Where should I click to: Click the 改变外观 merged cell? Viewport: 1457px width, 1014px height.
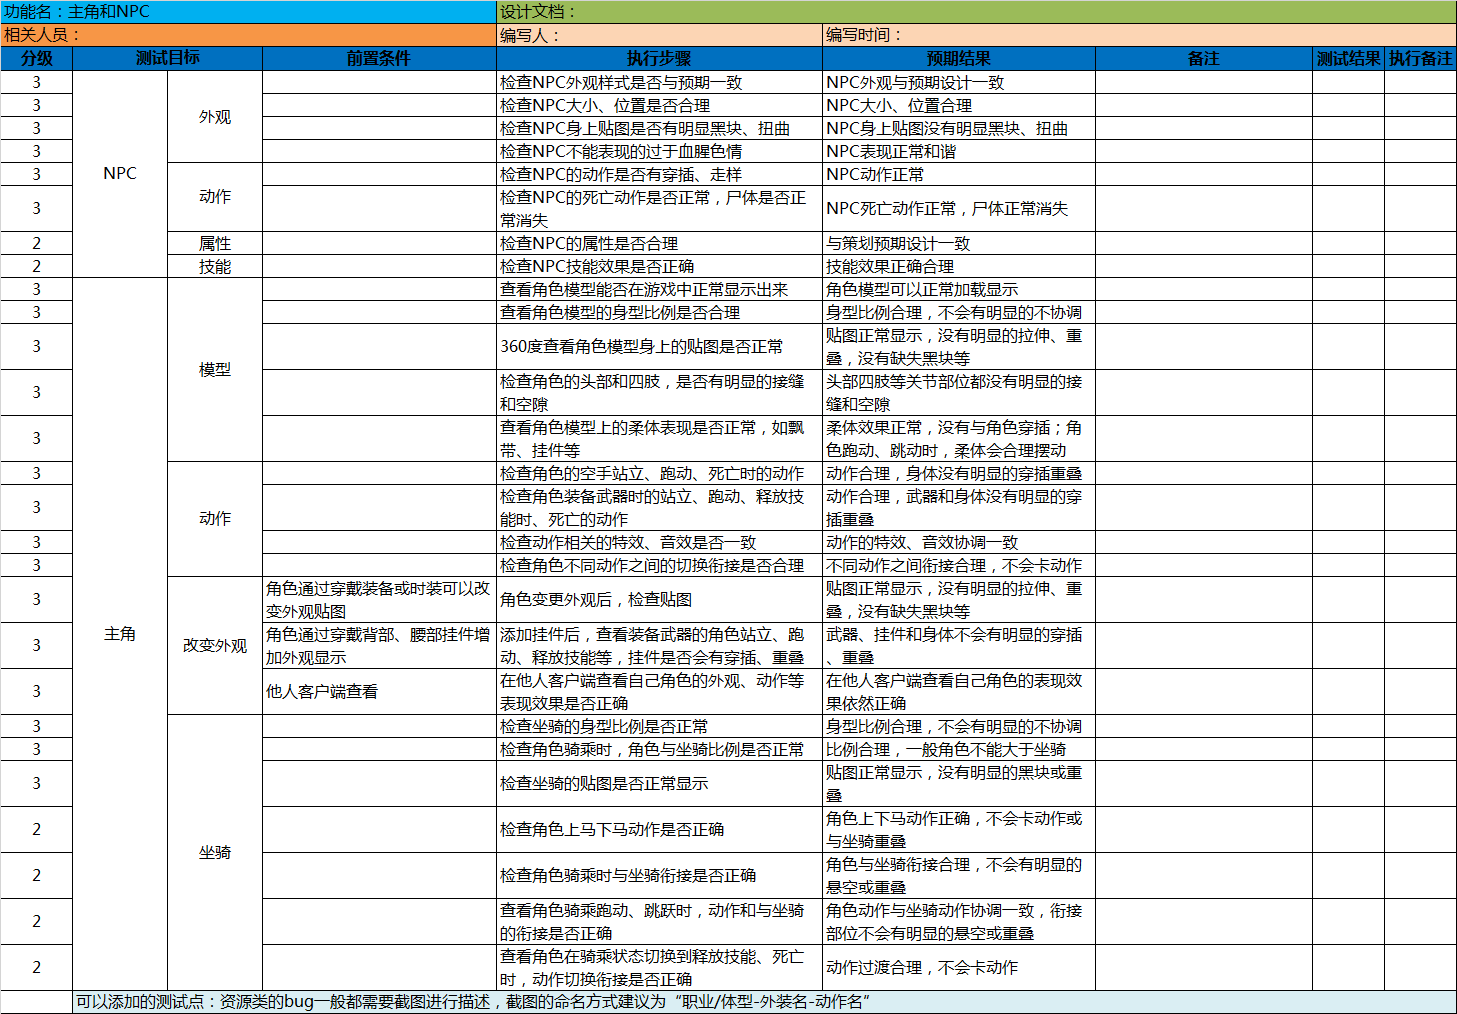pos(215,646)
